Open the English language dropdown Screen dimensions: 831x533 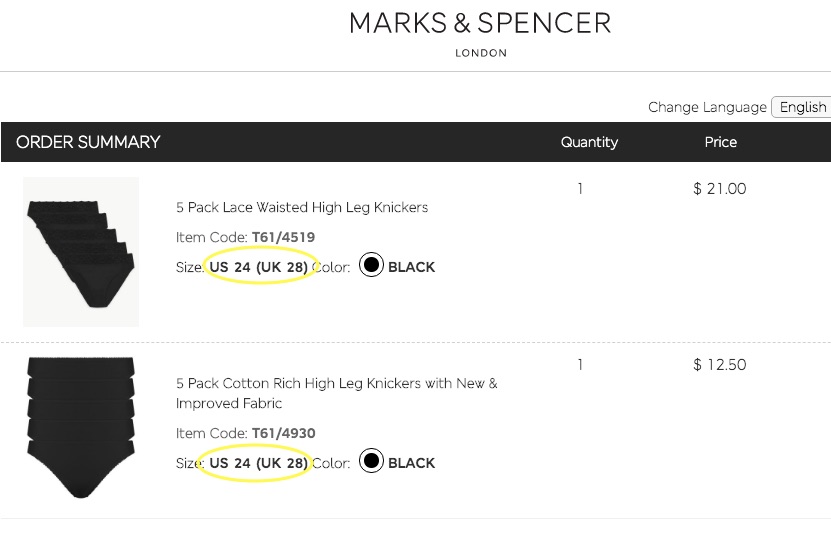(802, 107)
